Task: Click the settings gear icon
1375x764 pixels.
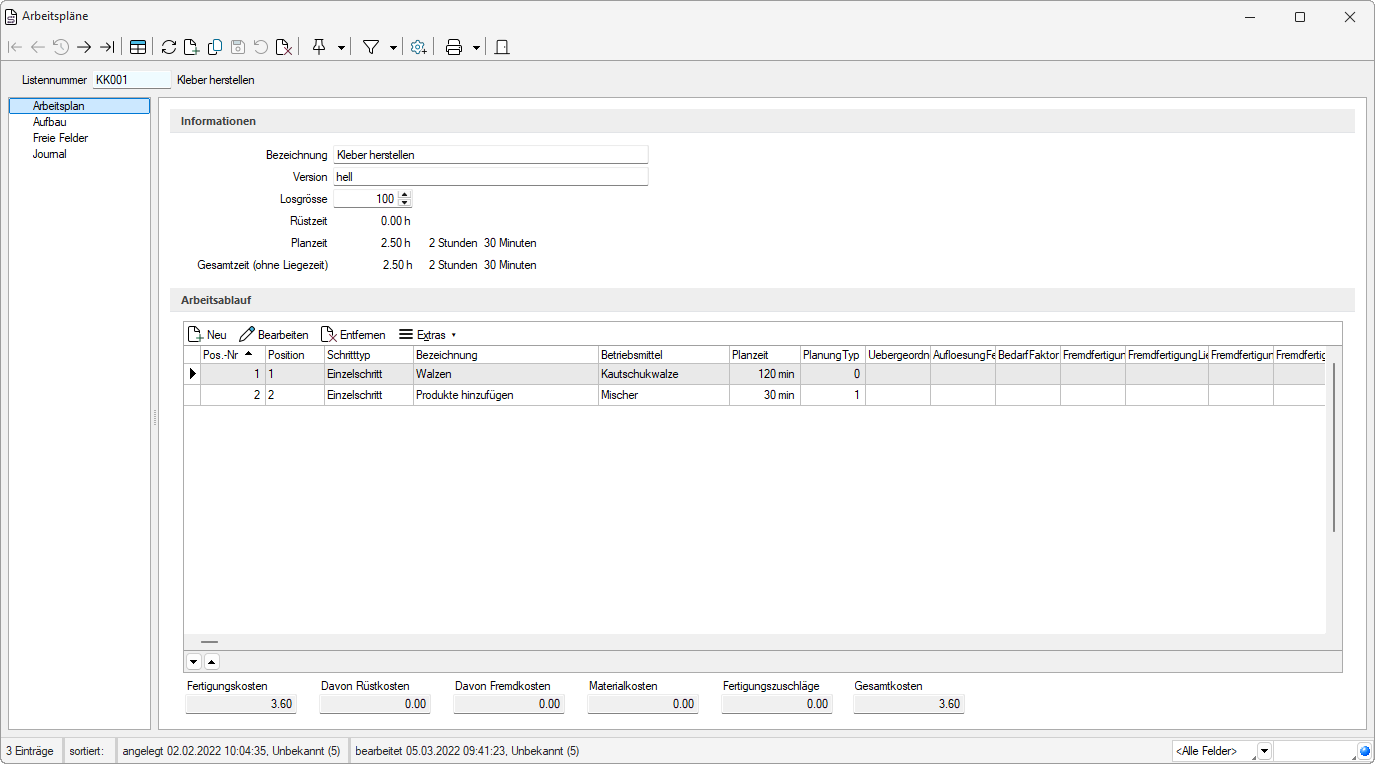Action: tap(418, 47)
